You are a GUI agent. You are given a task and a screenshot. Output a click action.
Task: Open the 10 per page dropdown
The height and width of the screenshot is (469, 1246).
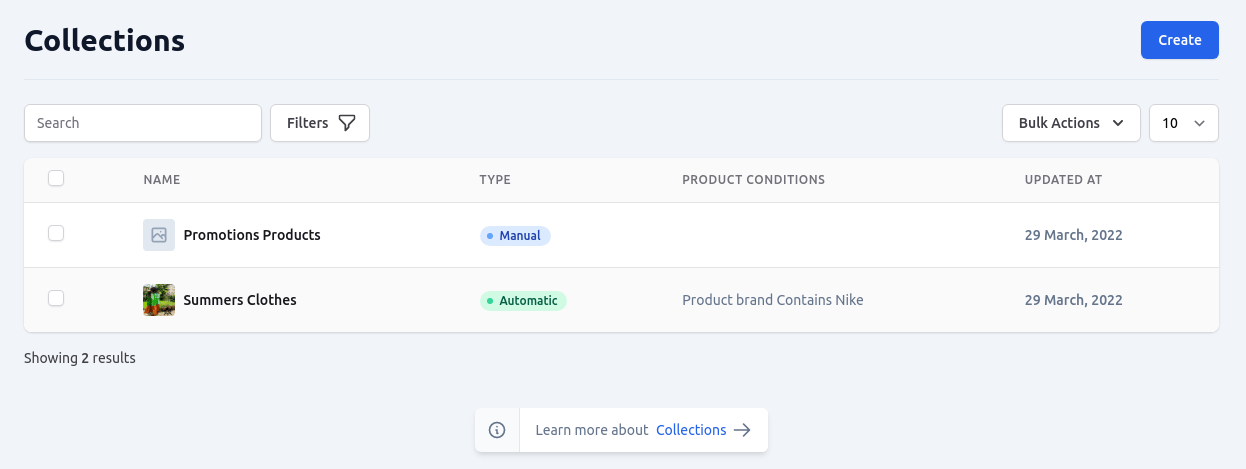tap(1184, 123)
